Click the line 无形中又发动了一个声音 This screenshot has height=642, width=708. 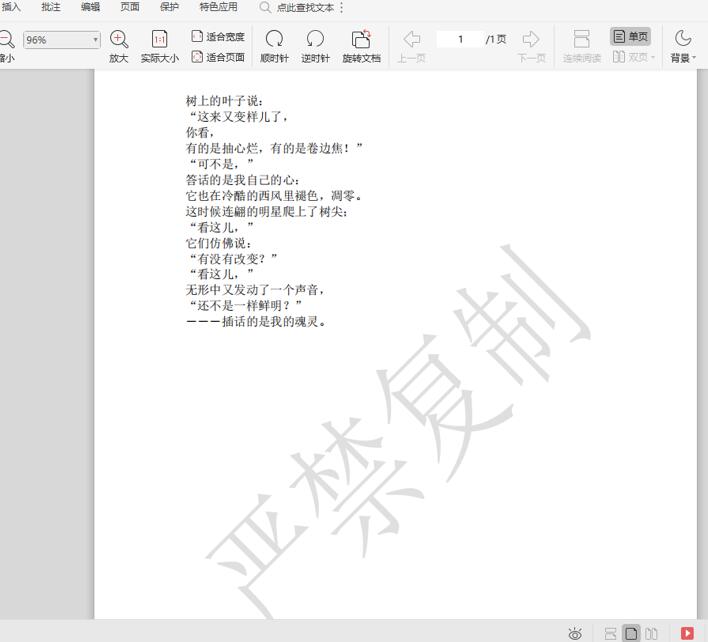(255, 290)
